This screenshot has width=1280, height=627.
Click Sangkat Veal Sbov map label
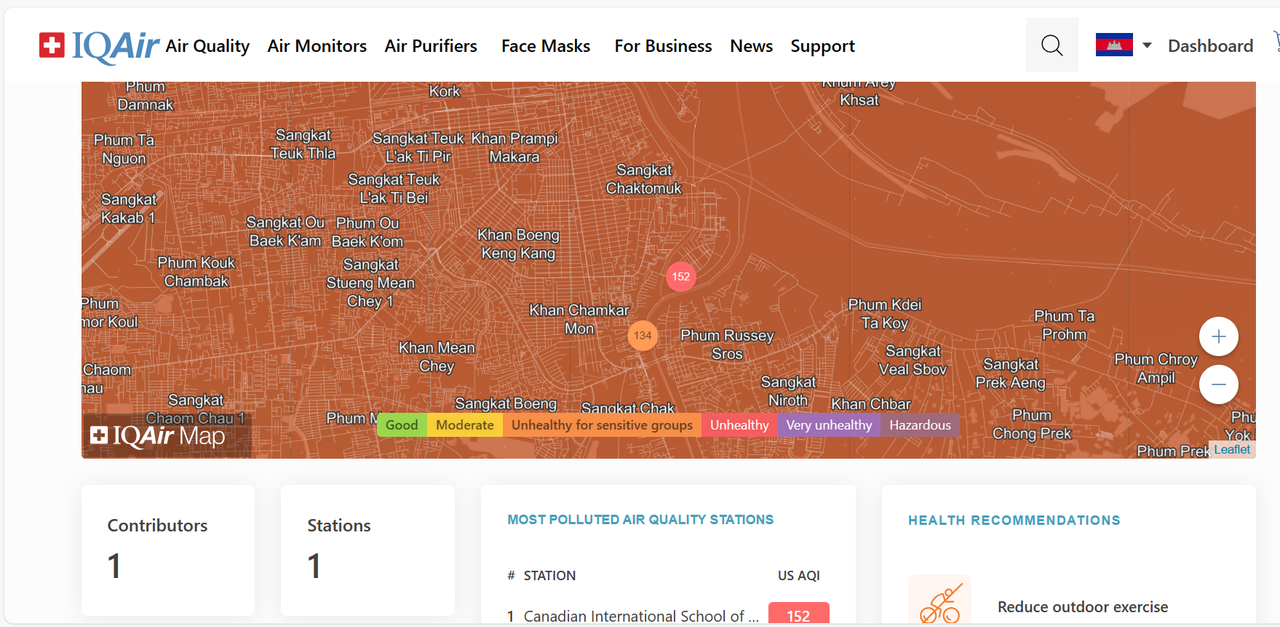(x=913, y=360)
